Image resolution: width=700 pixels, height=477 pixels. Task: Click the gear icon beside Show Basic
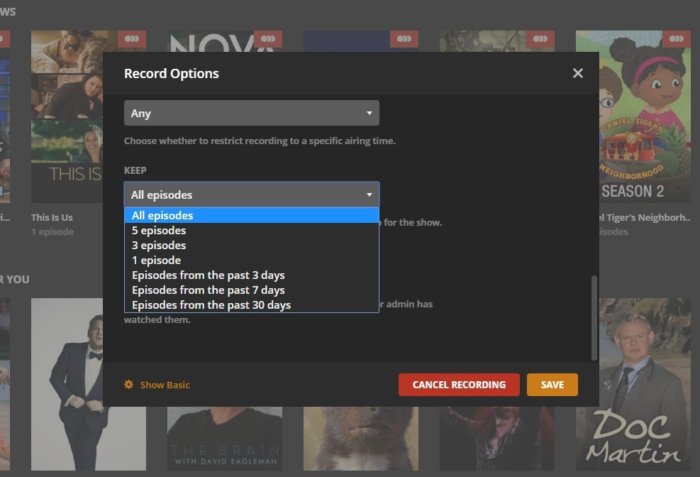click(128, 385)
